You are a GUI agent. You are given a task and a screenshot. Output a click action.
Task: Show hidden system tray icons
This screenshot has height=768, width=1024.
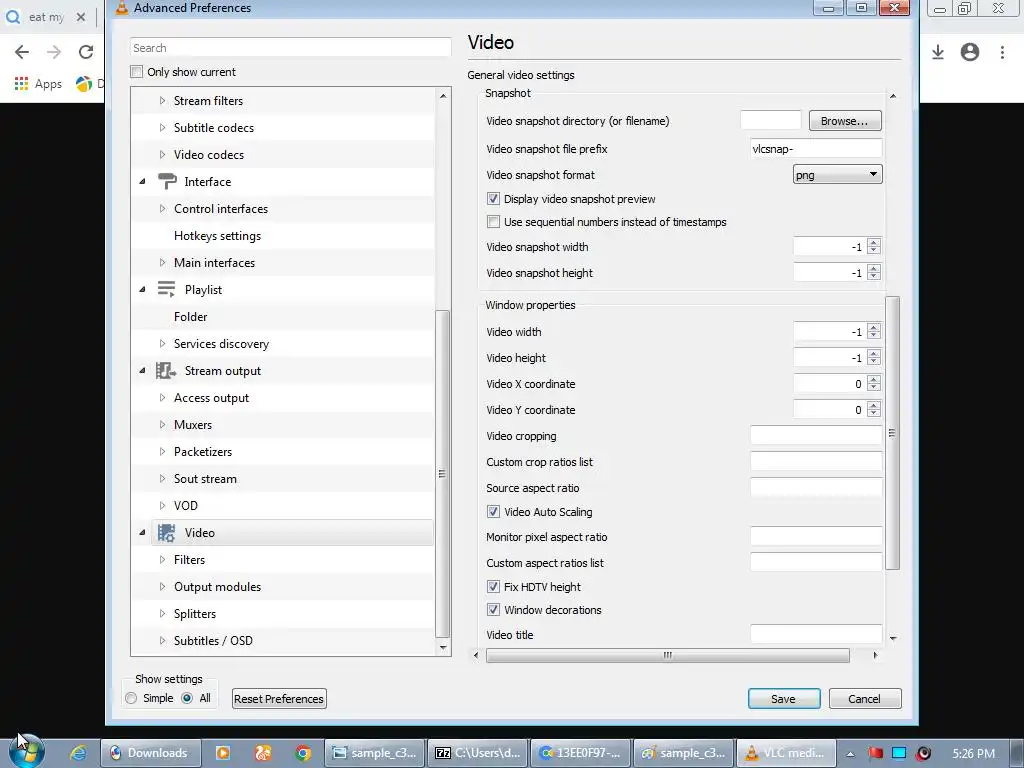coord(850,754)
